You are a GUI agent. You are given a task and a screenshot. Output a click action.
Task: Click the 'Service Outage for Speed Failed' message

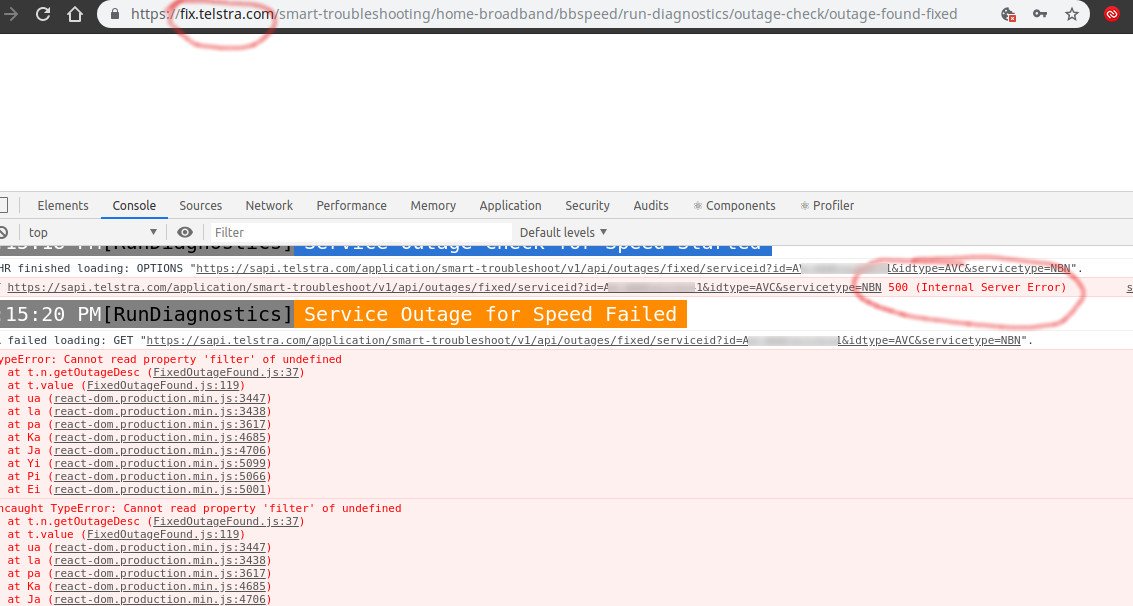click(490, 314)
